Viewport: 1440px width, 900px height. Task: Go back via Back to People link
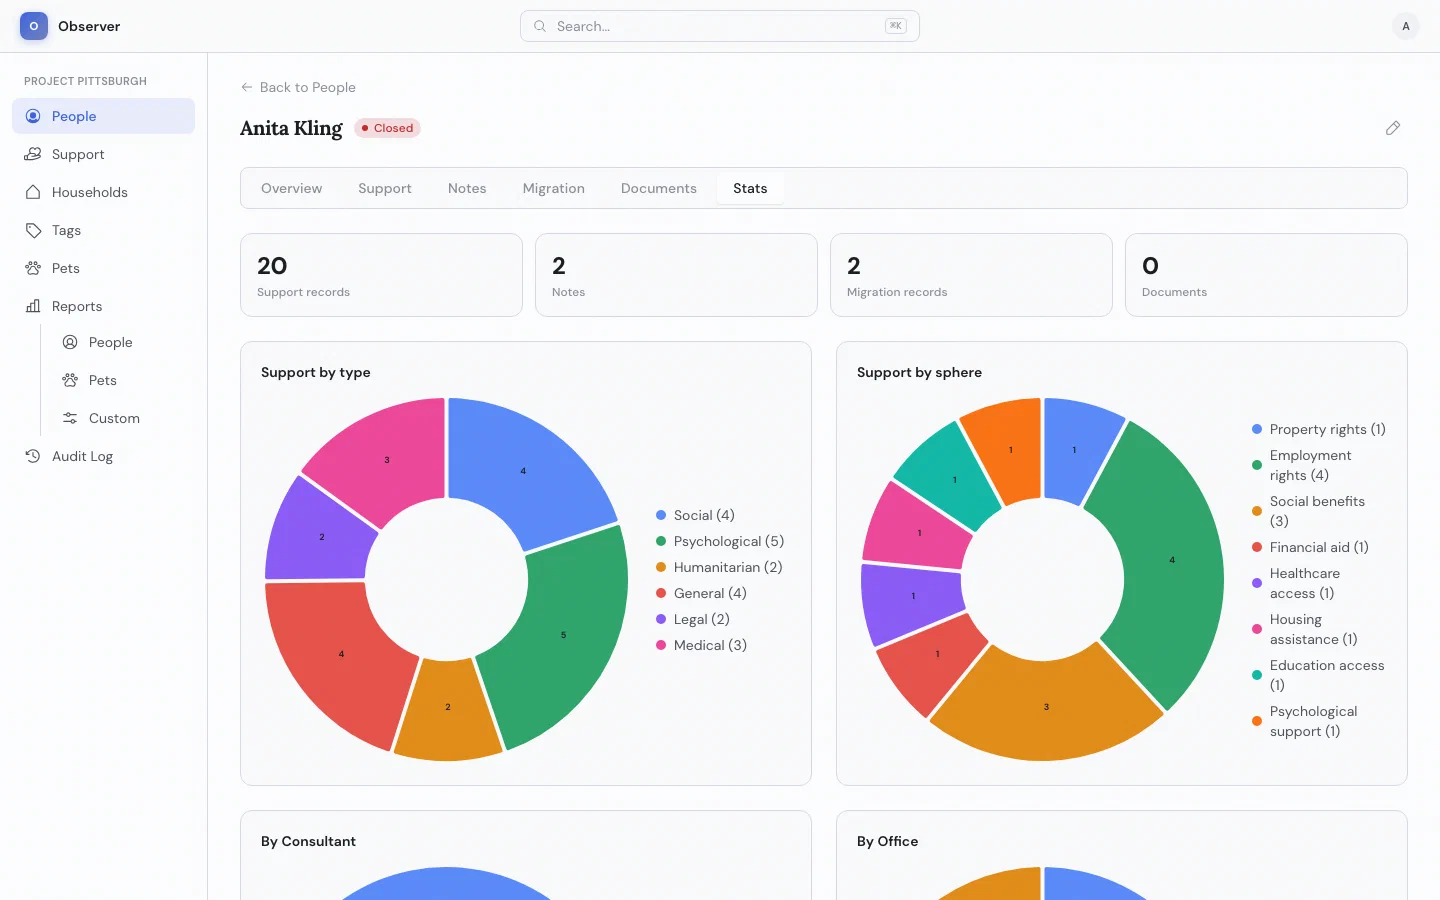click(298, 87)
